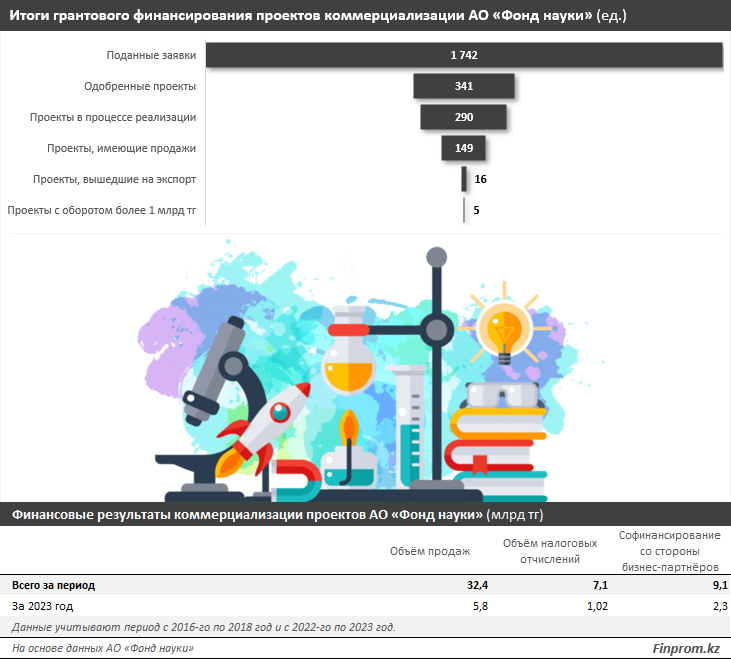Click the Finprom.kz logo text

coord(686,648)
